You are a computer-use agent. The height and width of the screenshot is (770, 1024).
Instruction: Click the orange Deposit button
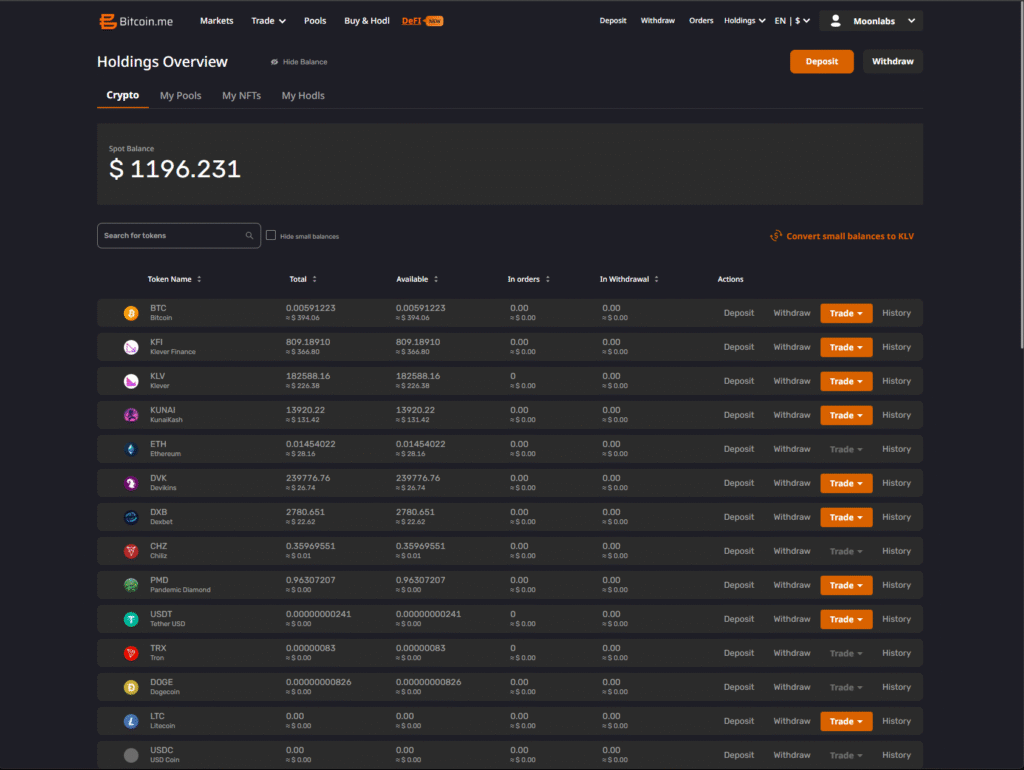[821, 62]
